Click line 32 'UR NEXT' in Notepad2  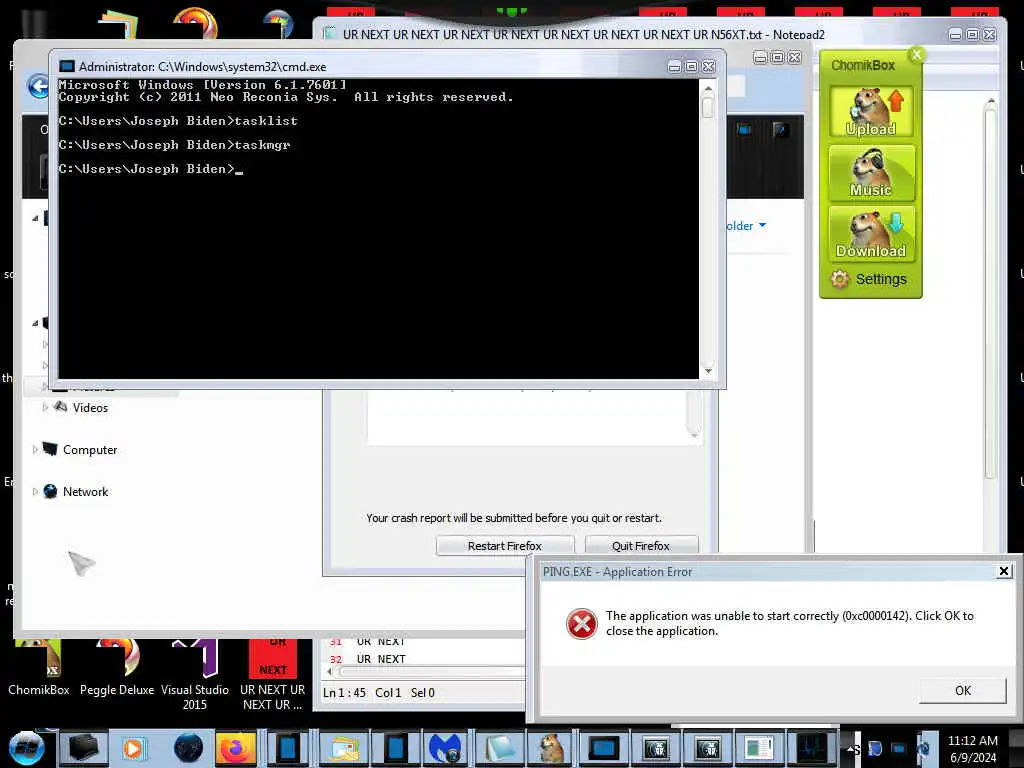pos(381,659)
